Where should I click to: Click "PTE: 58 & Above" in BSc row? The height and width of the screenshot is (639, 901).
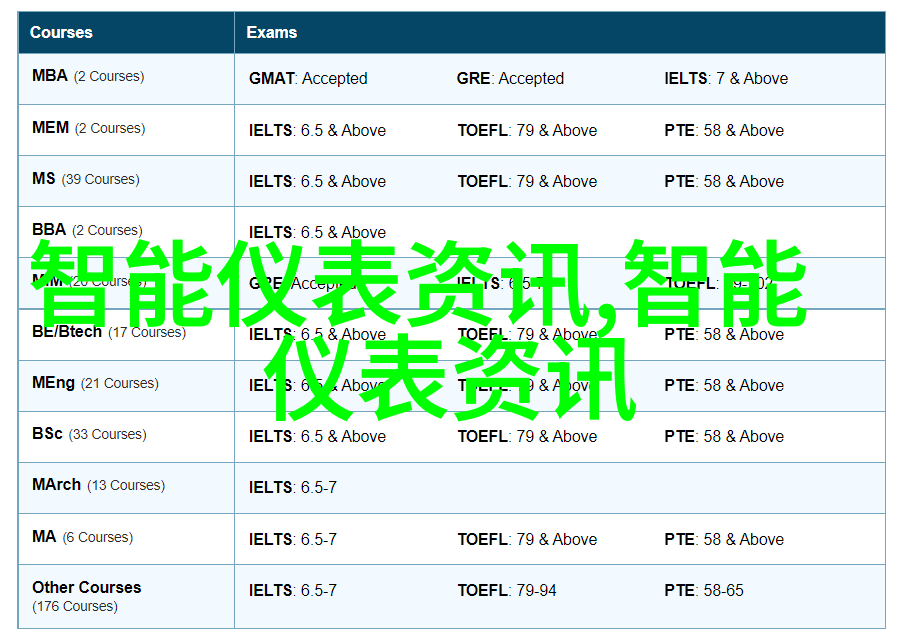[724, 437]
